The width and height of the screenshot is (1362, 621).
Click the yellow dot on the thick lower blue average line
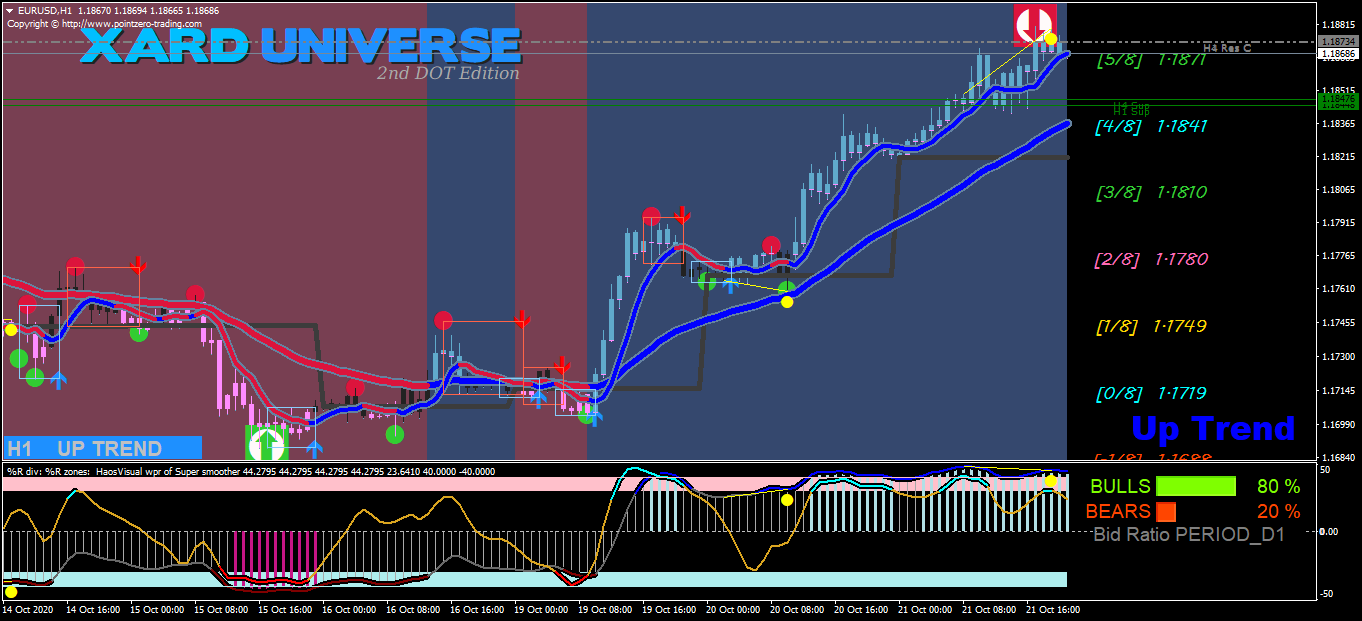(x=787, y=302)
